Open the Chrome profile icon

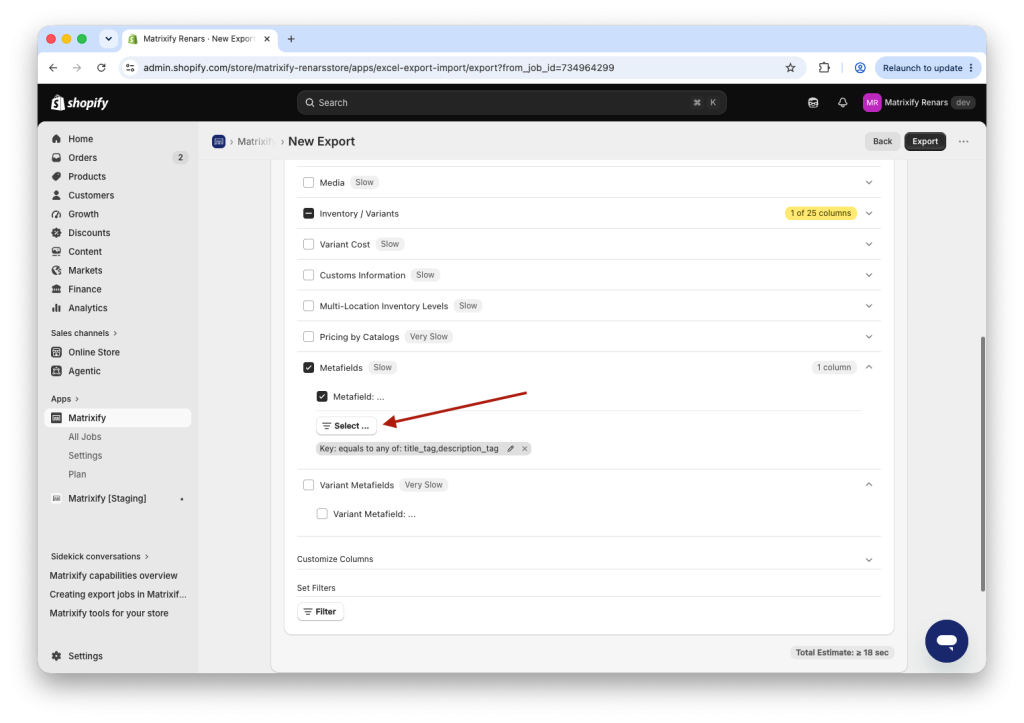click(x=860, y=68)
